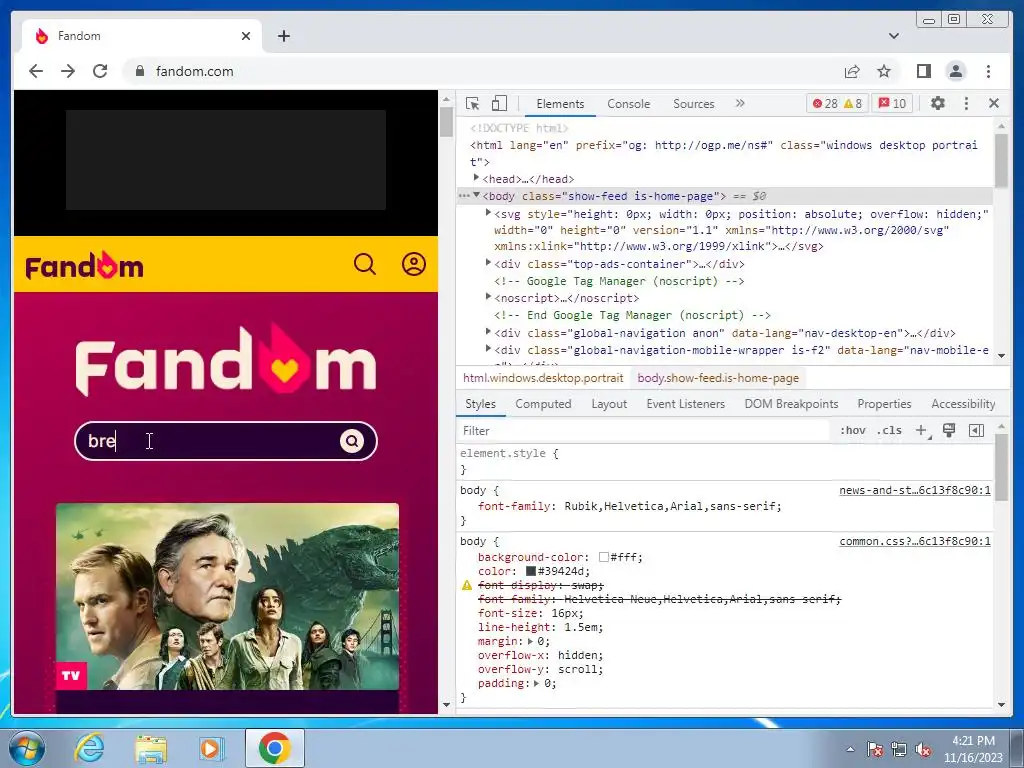Select the Styles tab

pyautogui.click(x=480, y=404)
